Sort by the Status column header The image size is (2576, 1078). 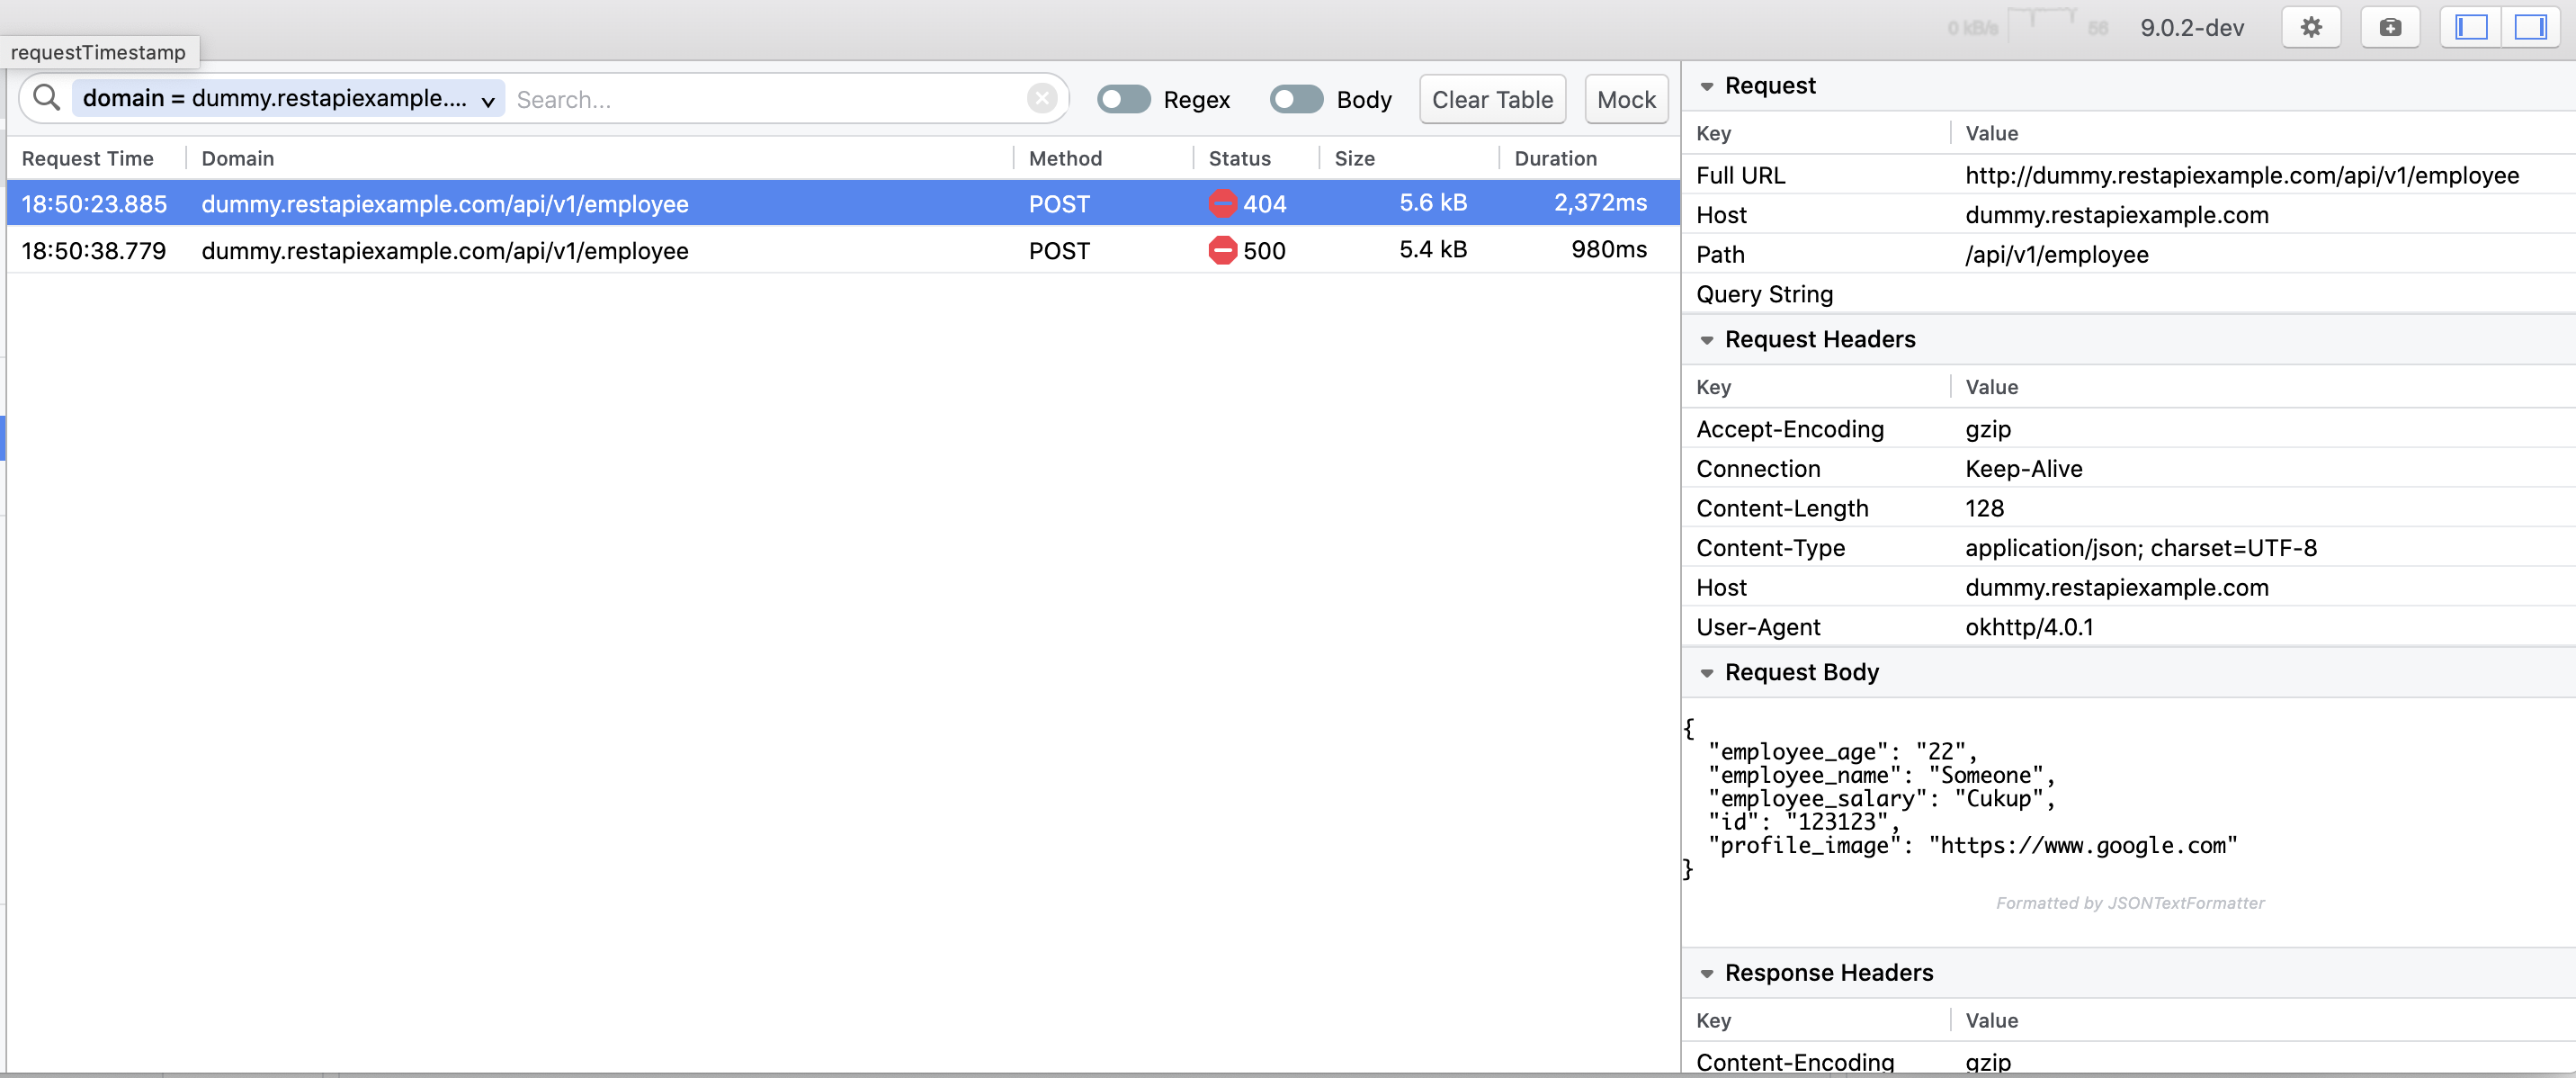pyautogui.click(x=1239, y=158)
